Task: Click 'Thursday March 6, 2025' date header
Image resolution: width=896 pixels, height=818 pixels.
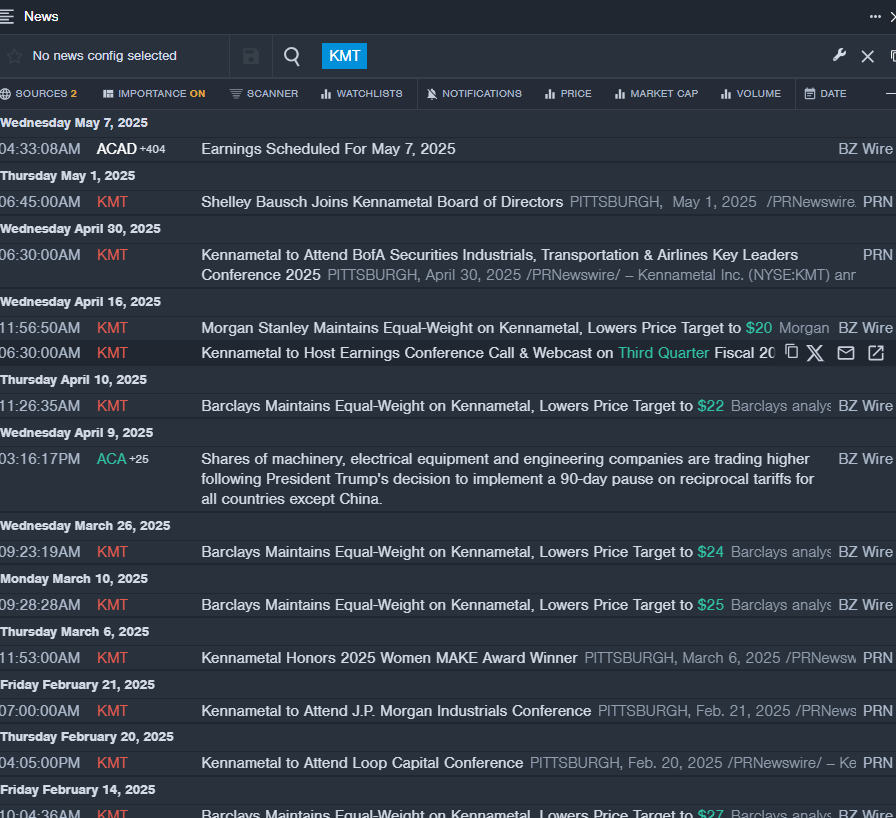Action: (x=75, y=632)
